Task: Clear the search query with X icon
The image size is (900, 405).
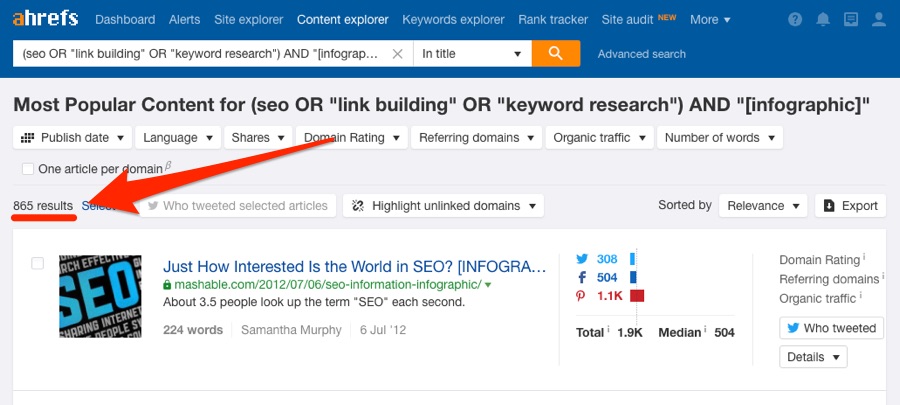Action: click(x=397, y=54)
